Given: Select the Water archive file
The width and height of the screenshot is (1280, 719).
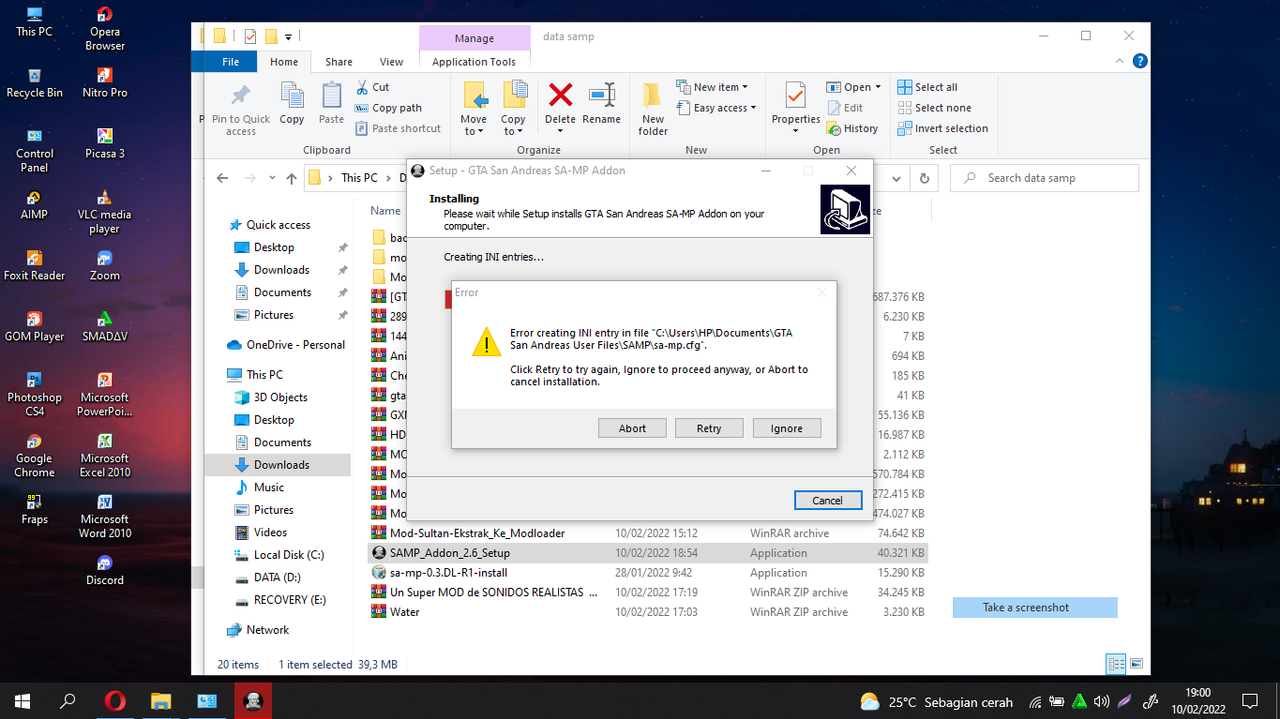Looking at the screenshot, I should point(648,612).
